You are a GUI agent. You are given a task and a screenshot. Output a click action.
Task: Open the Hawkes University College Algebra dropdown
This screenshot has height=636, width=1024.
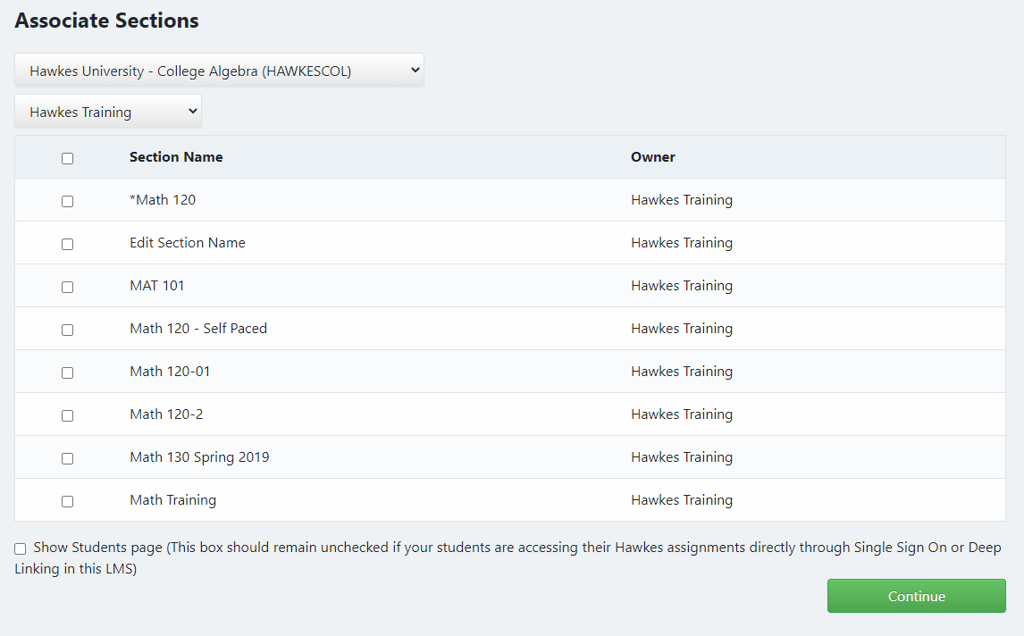pos(219,71)
